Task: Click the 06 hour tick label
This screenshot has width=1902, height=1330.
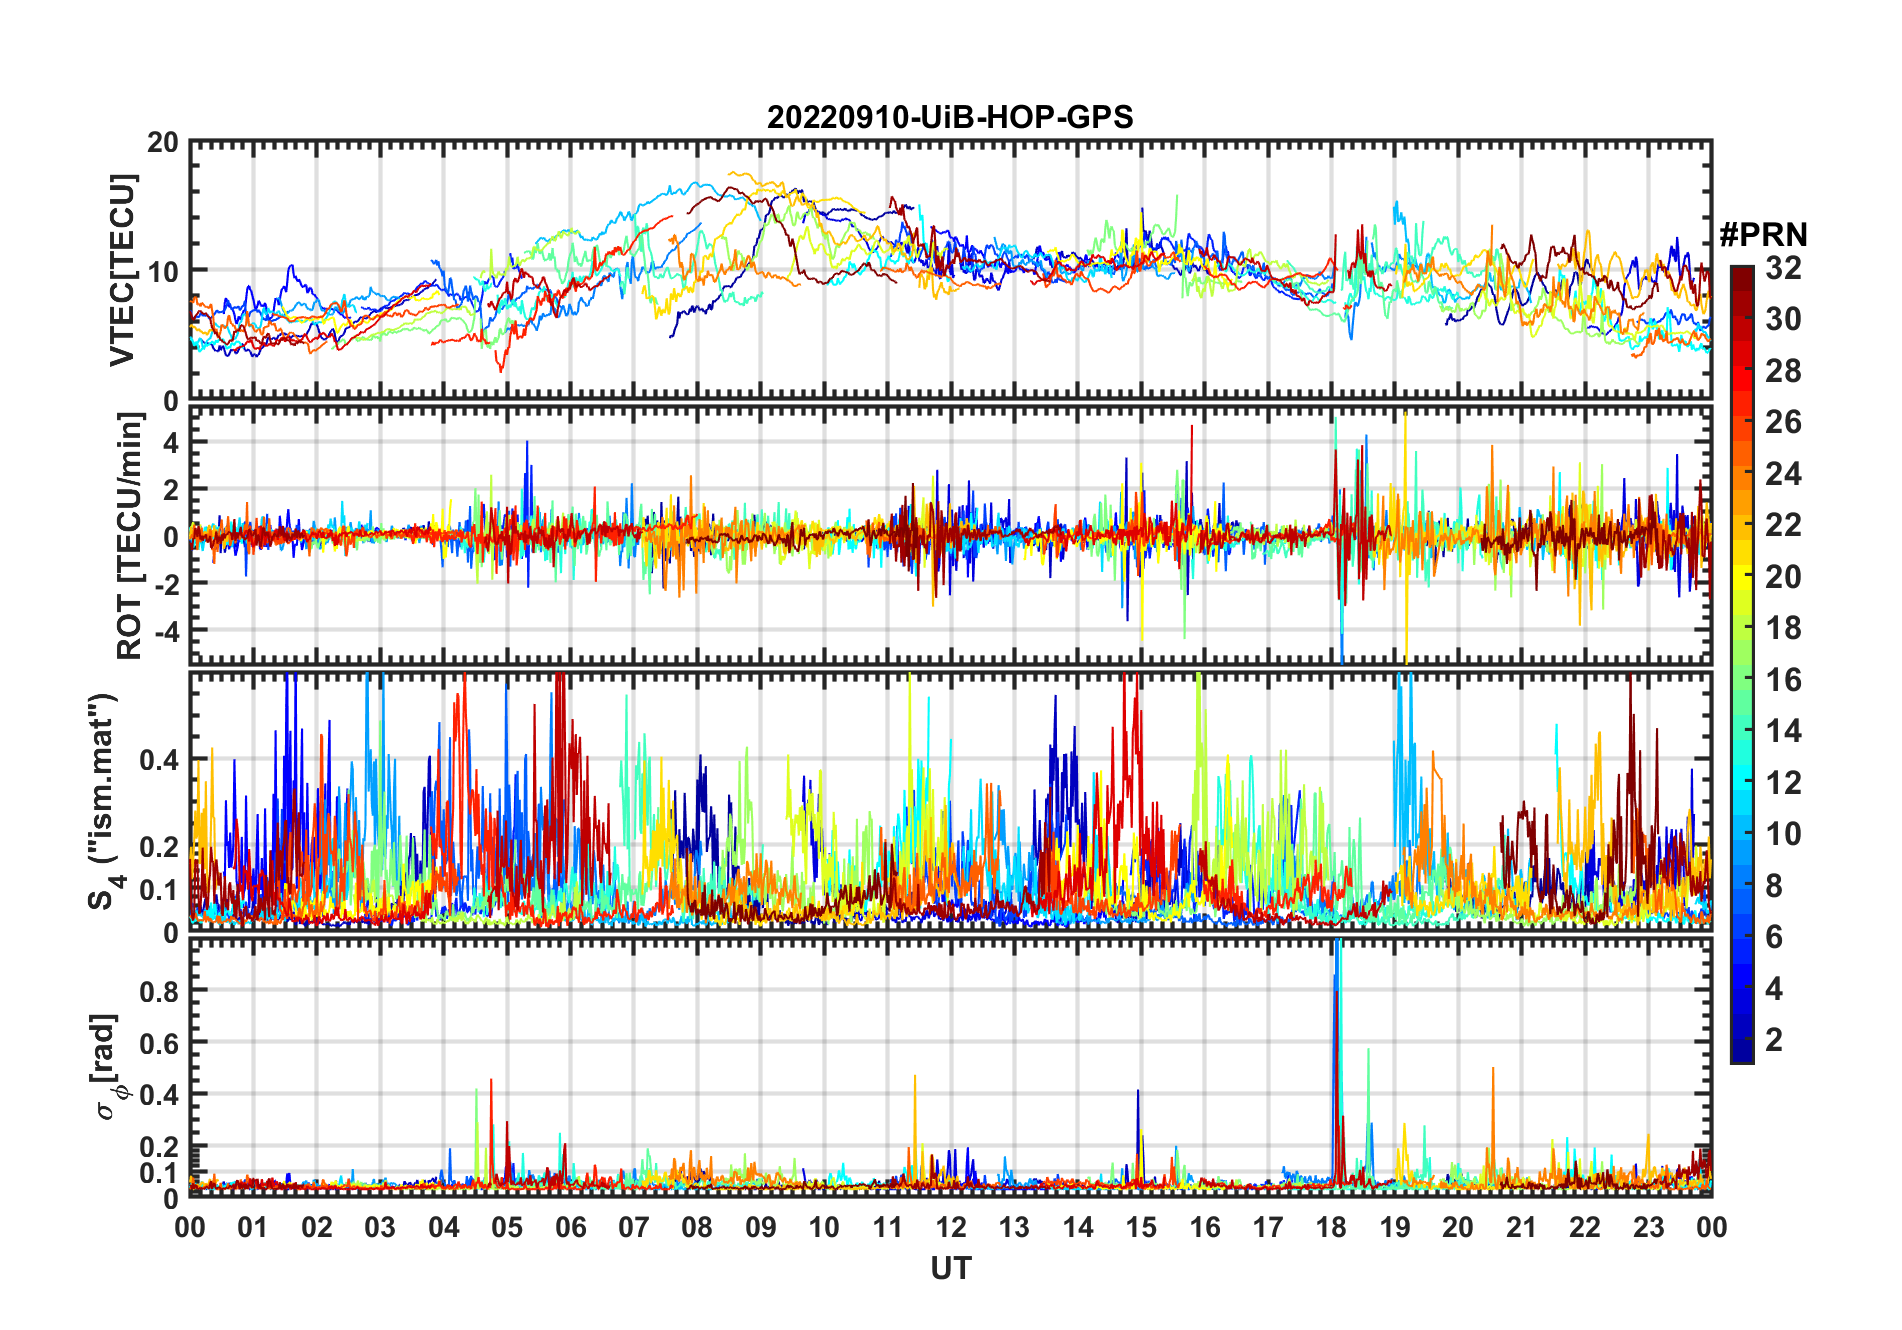Action: tap(570, 1227)
